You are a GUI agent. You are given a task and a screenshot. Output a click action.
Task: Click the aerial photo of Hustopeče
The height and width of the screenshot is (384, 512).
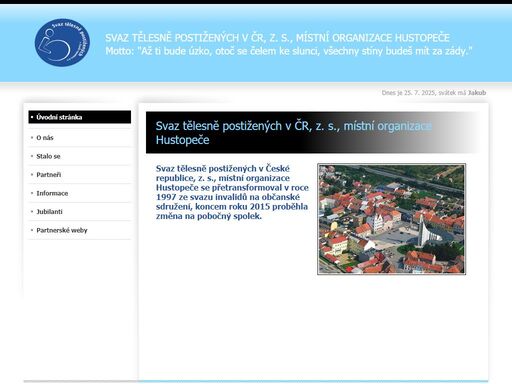(392, 219)
